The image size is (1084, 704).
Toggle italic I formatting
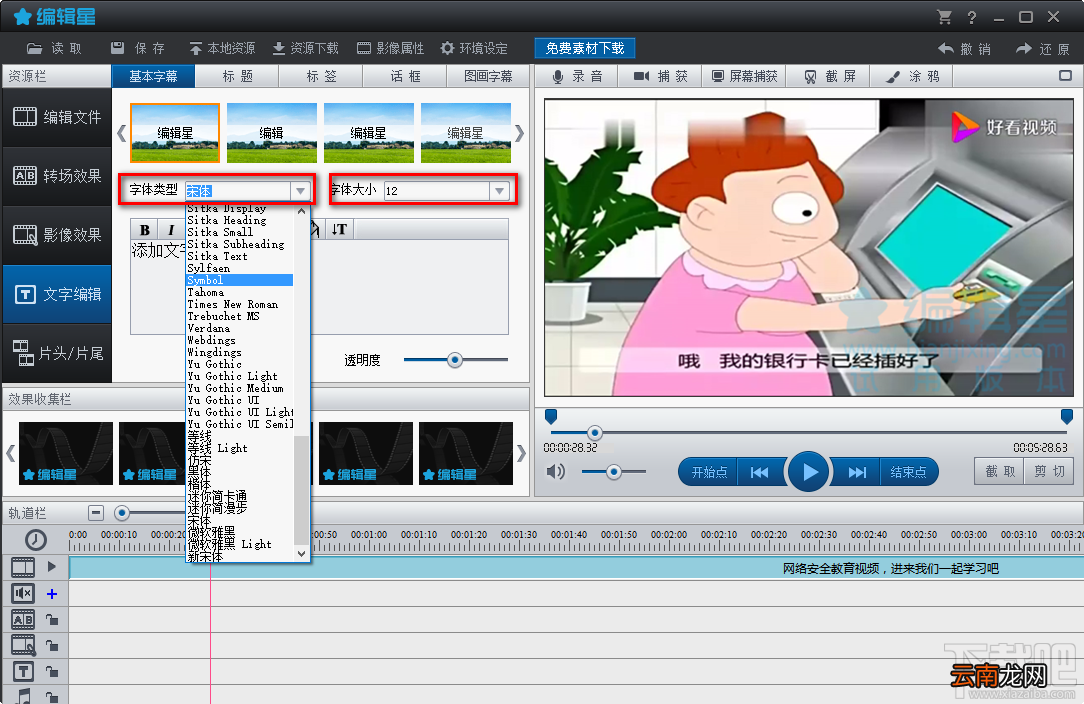pos(171,230)
